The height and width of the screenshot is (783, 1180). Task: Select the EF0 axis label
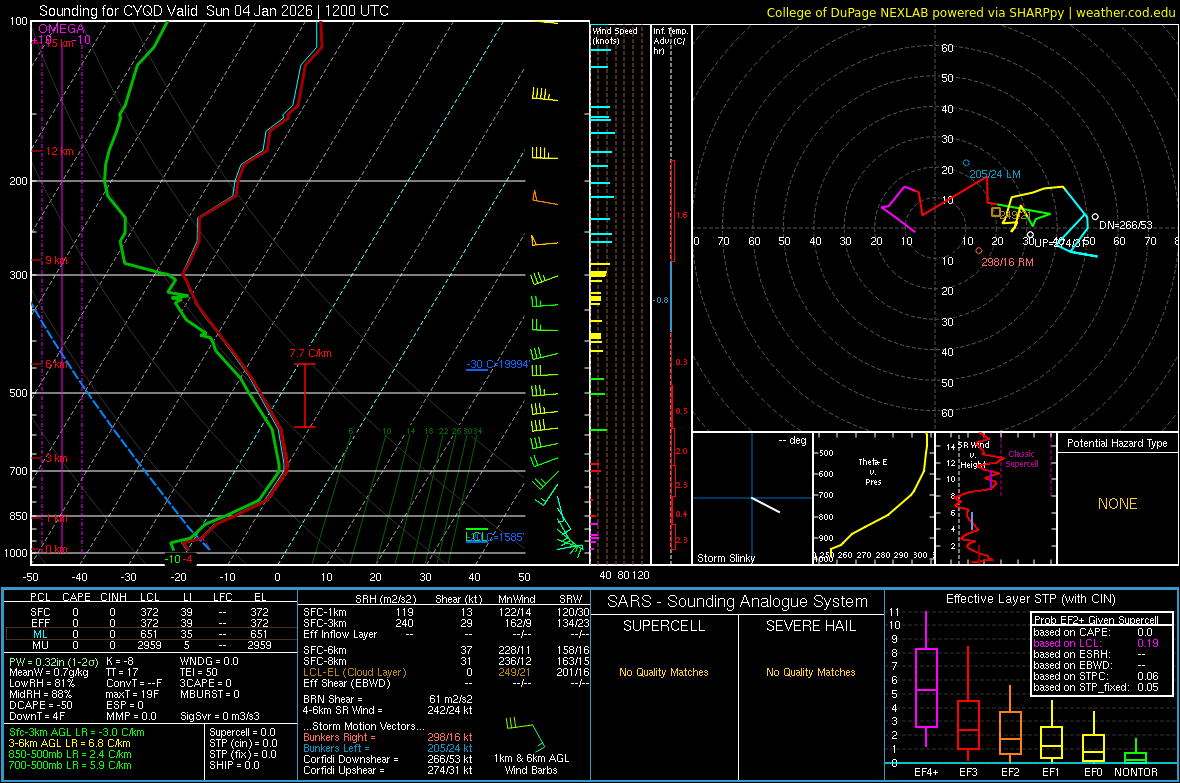click(1093, 772)
